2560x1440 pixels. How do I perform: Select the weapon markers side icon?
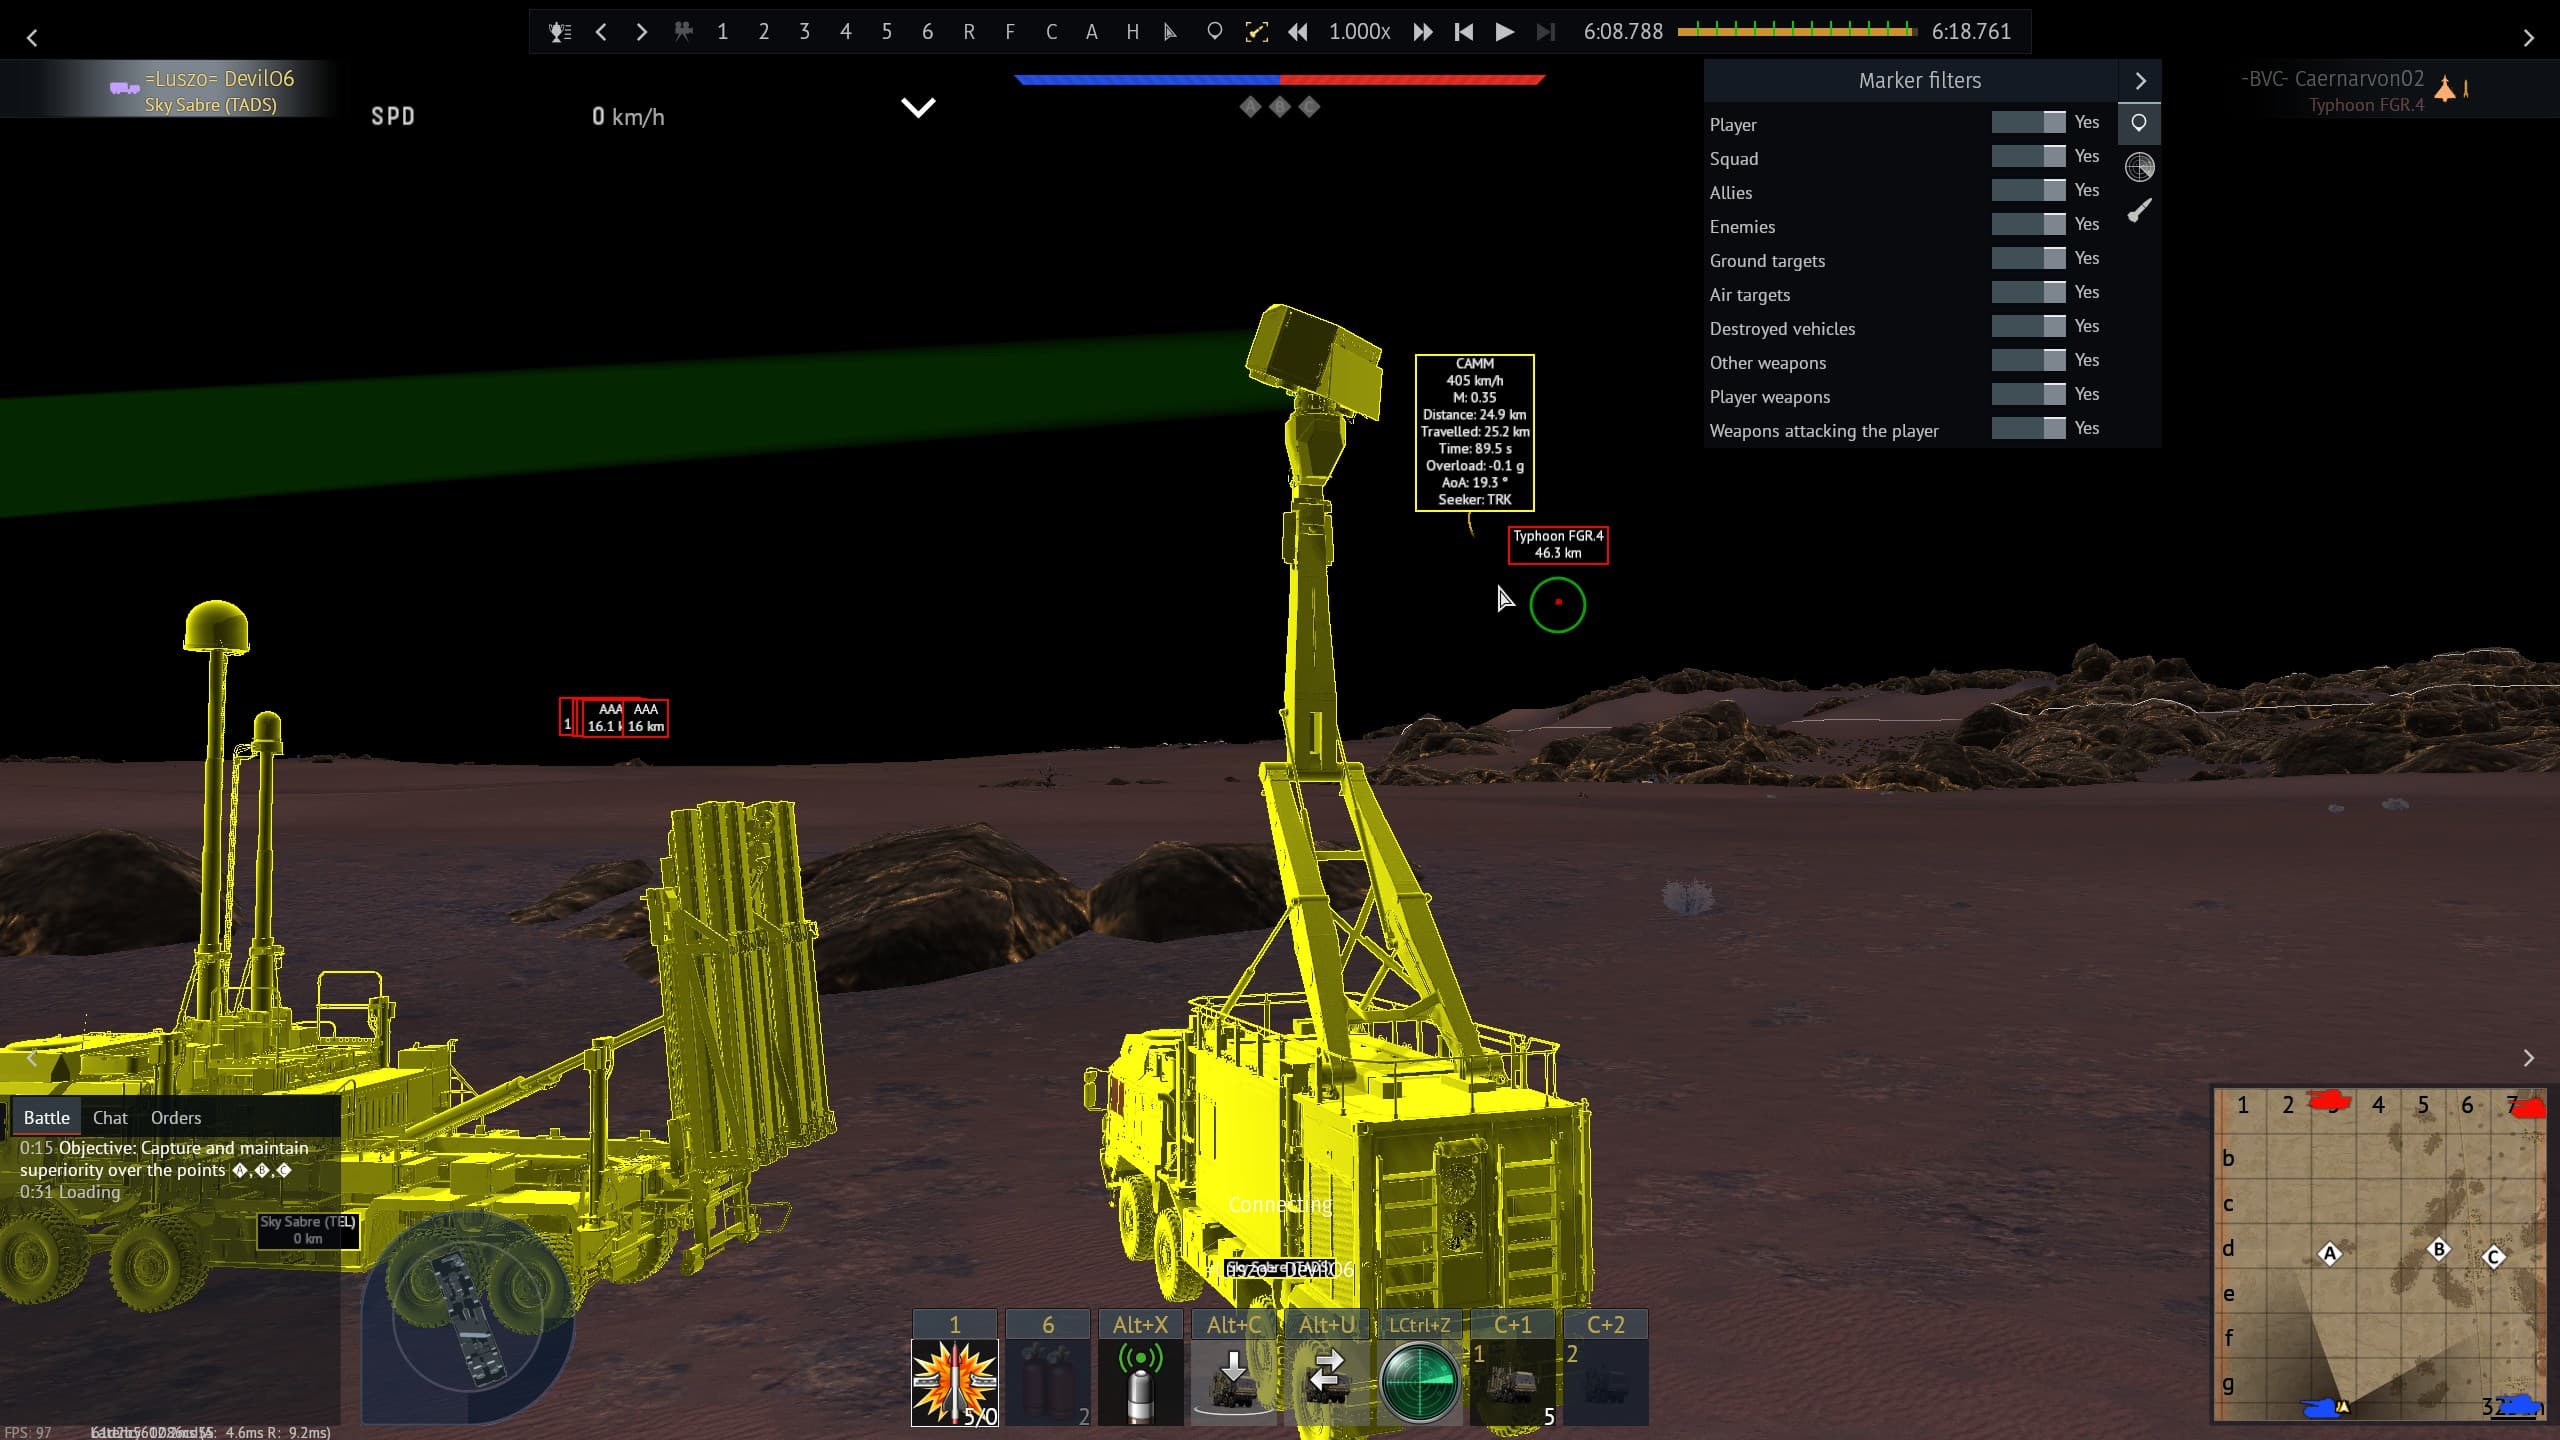point(2139,210)
